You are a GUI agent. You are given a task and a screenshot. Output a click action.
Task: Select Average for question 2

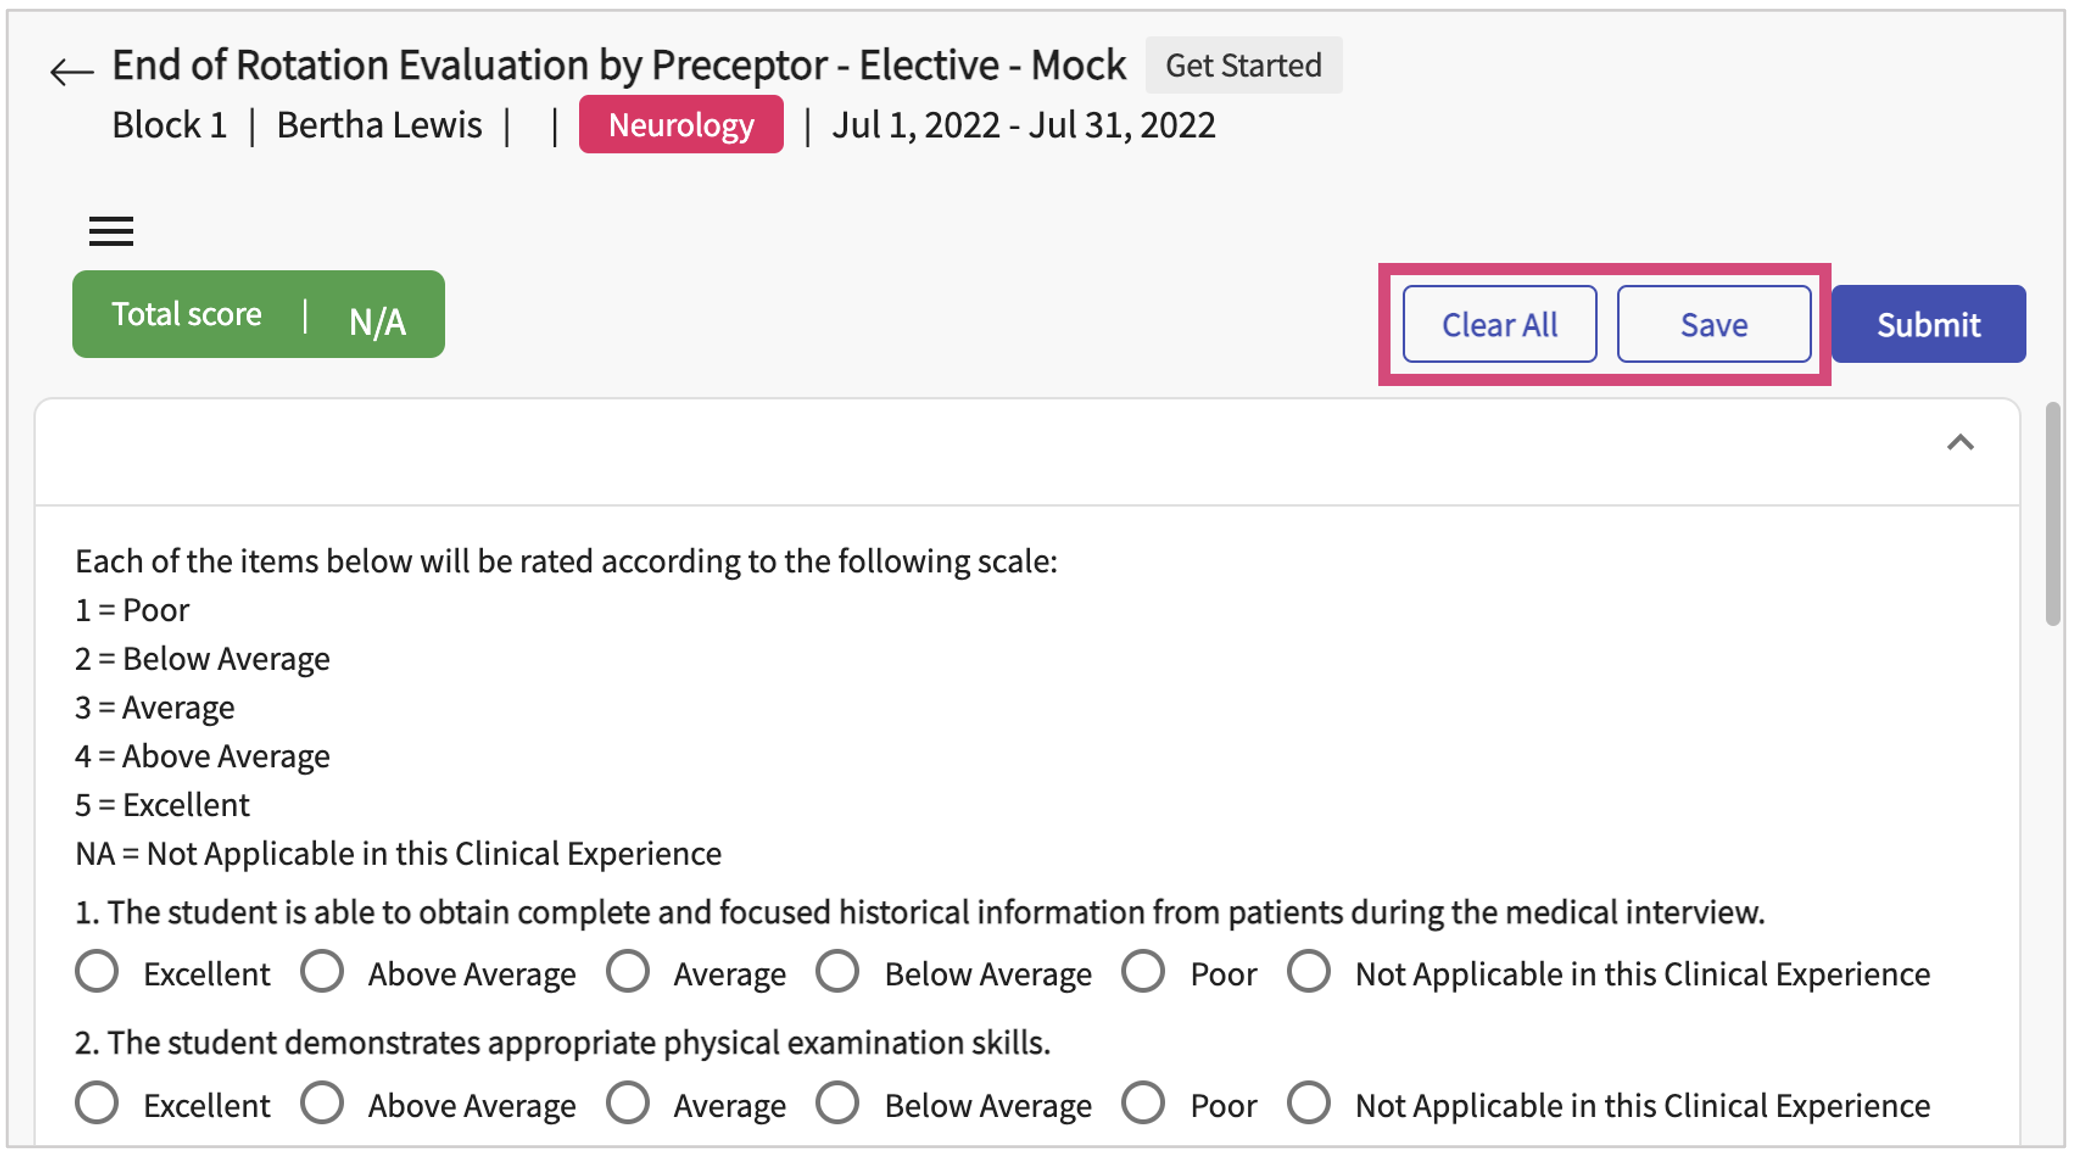[628, 1104]
